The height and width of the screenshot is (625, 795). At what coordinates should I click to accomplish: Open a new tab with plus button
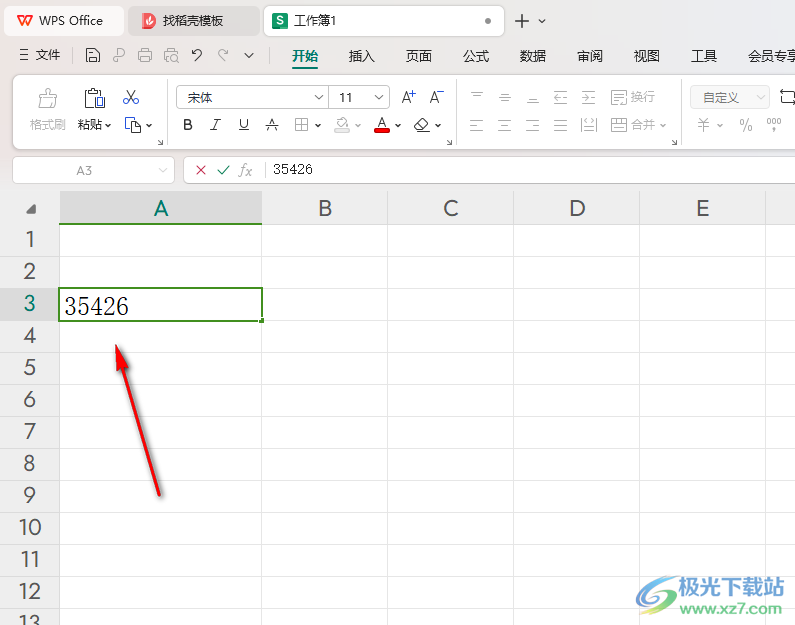click(522, 21)
